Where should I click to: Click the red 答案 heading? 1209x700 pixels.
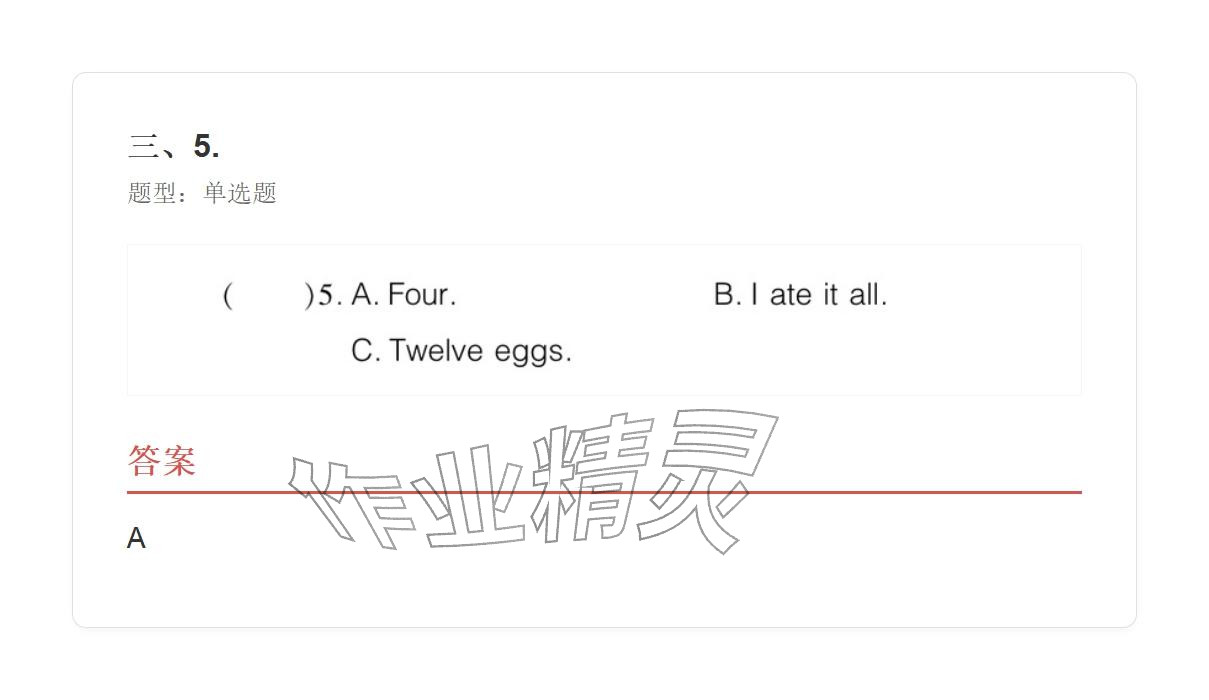161,461
